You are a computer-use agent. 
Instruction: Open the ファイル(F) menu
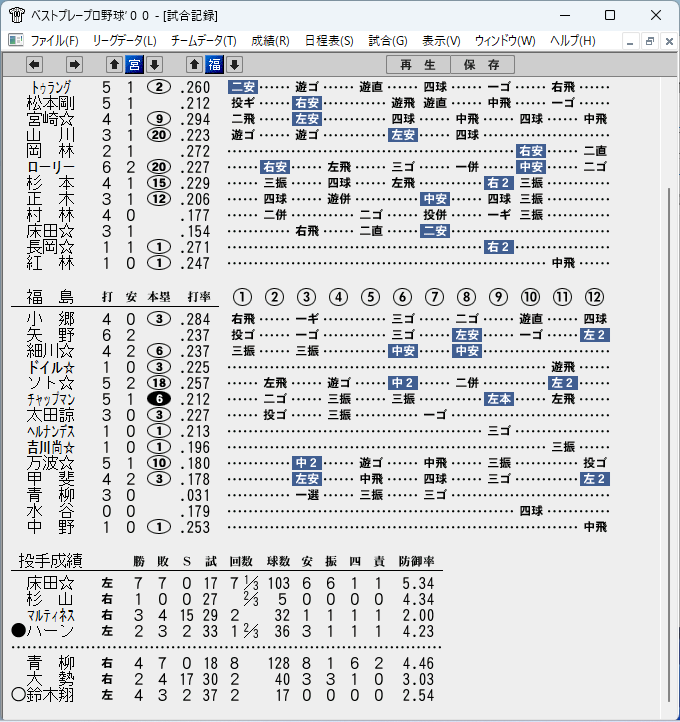coord(54,41)
